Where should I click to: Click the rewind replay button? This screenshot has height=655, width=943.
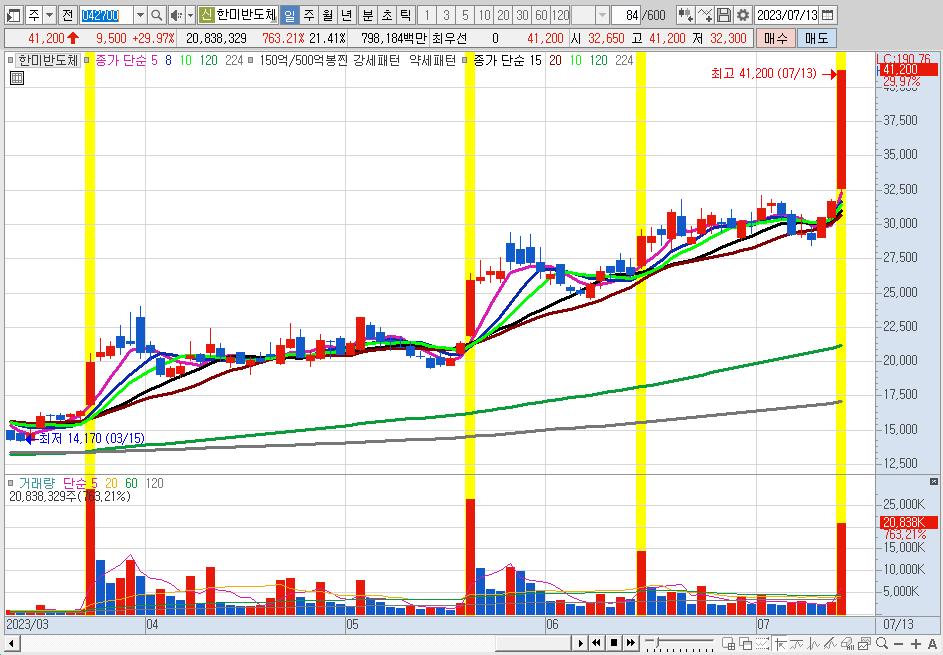[x=596, y=643]
